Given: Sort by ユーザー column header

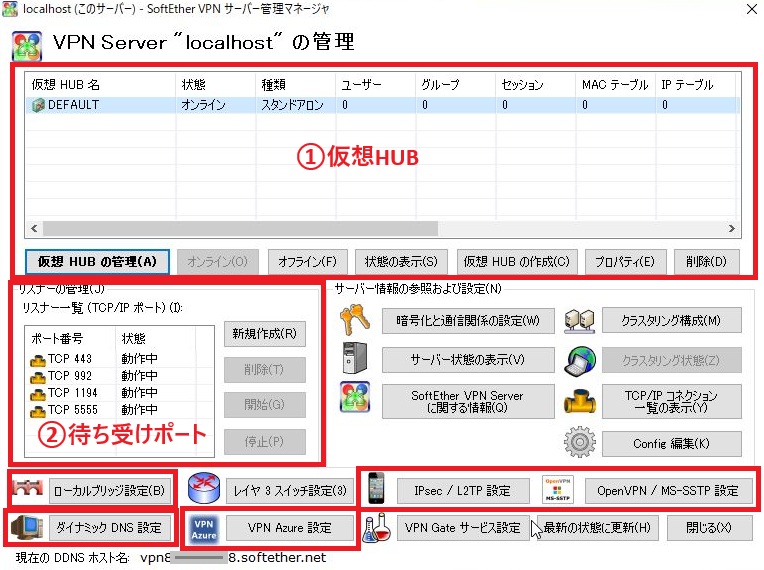Looking at the screenshot, I should click(375, 85).
